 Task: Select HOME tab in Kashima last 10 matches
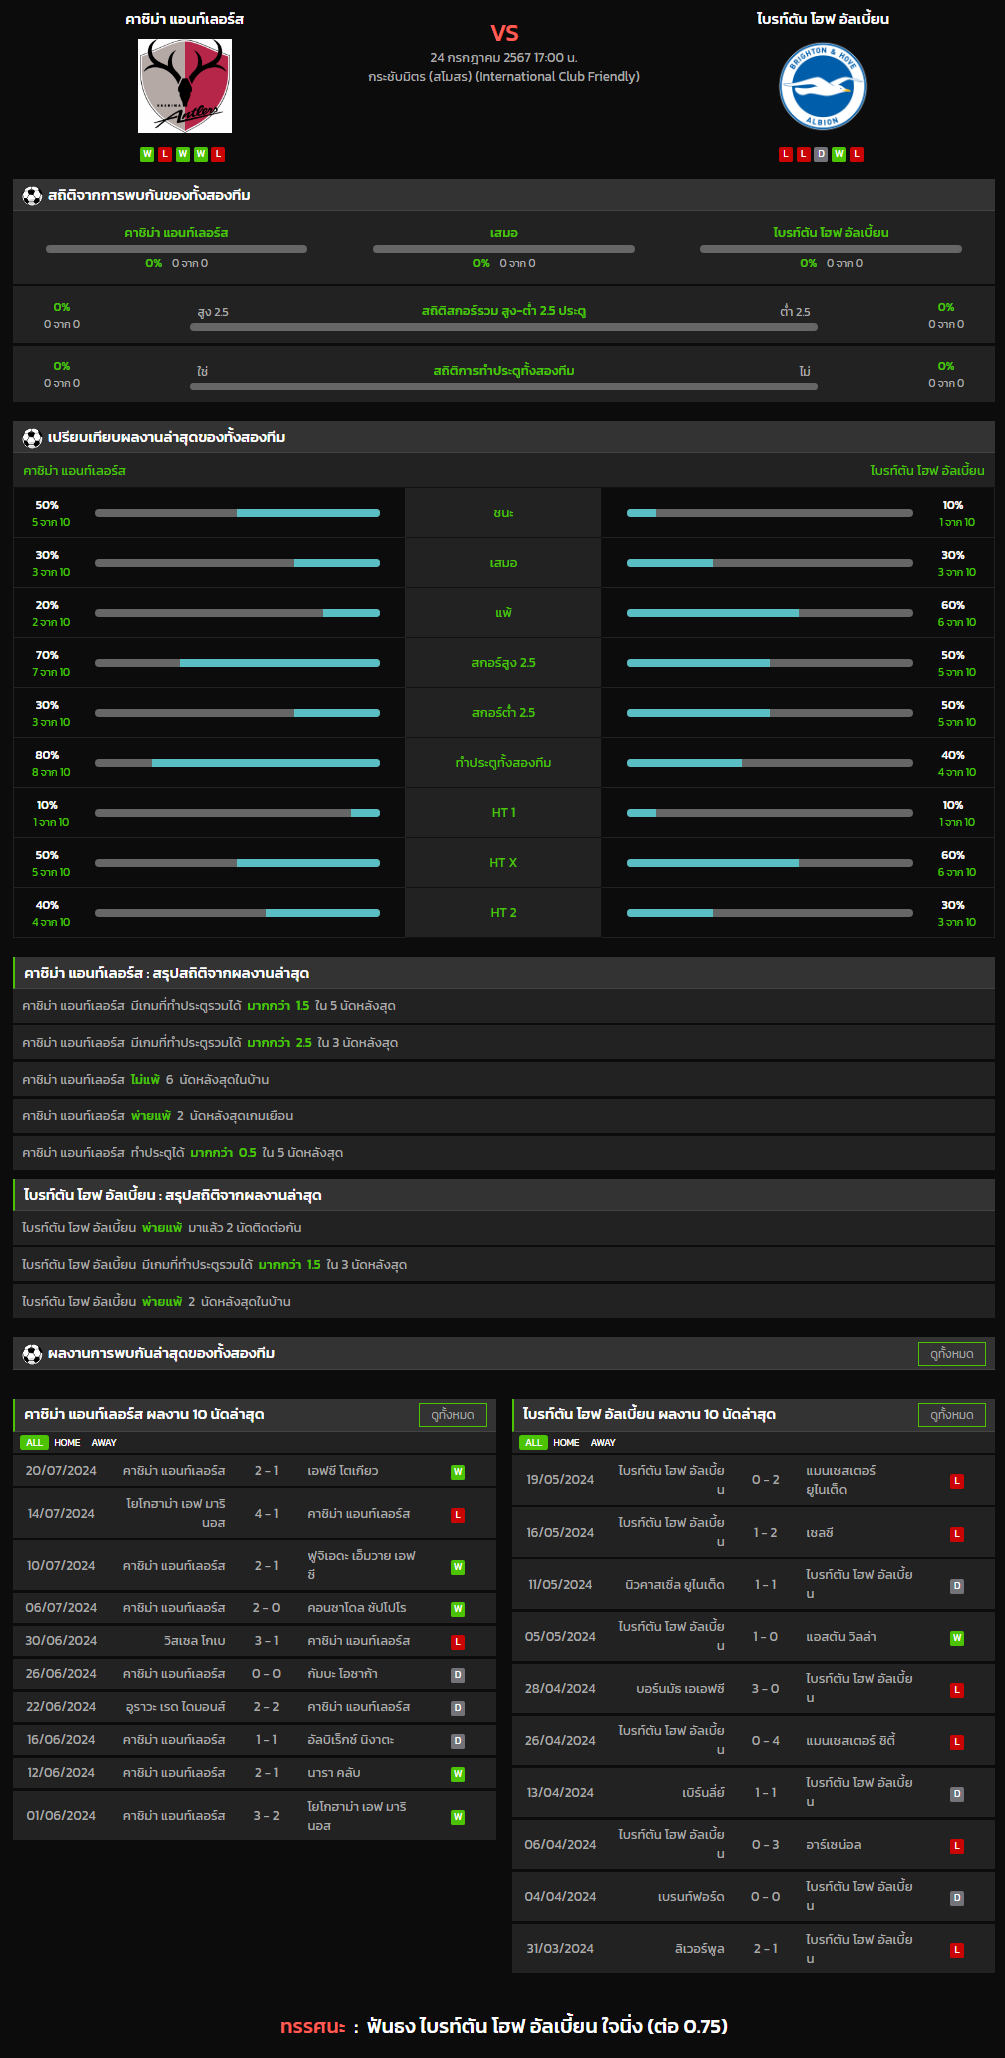[67, 1442]
